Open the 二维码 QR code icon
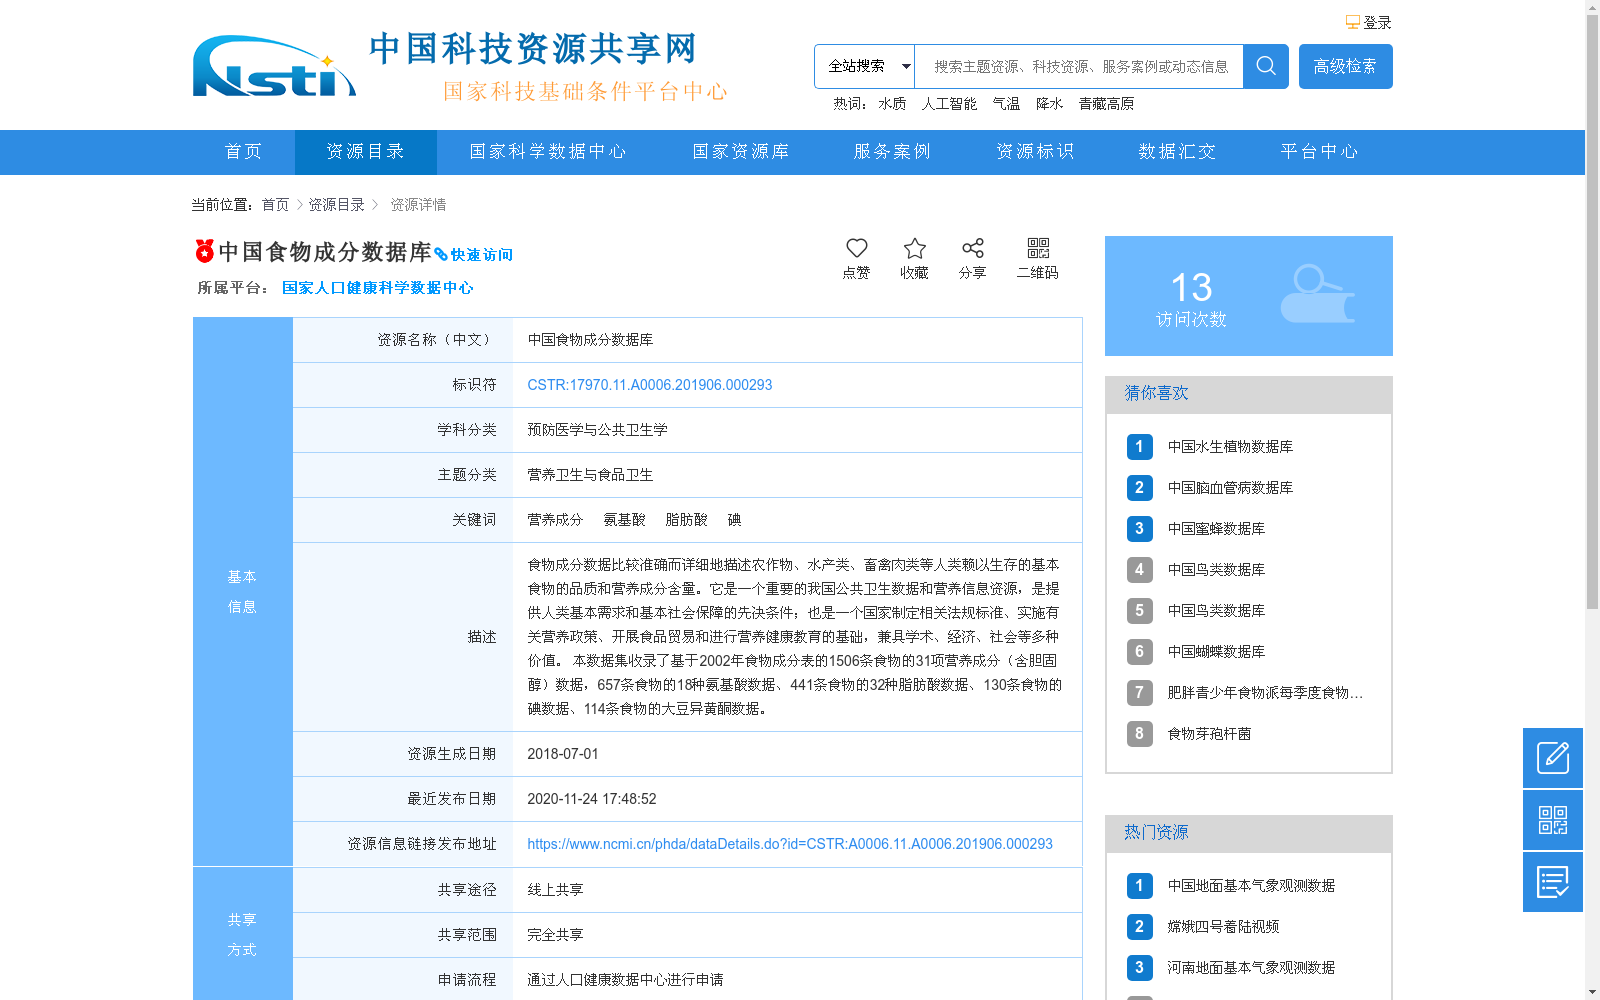This screenshot has width=1600, height=1000. pos(1038,248)
